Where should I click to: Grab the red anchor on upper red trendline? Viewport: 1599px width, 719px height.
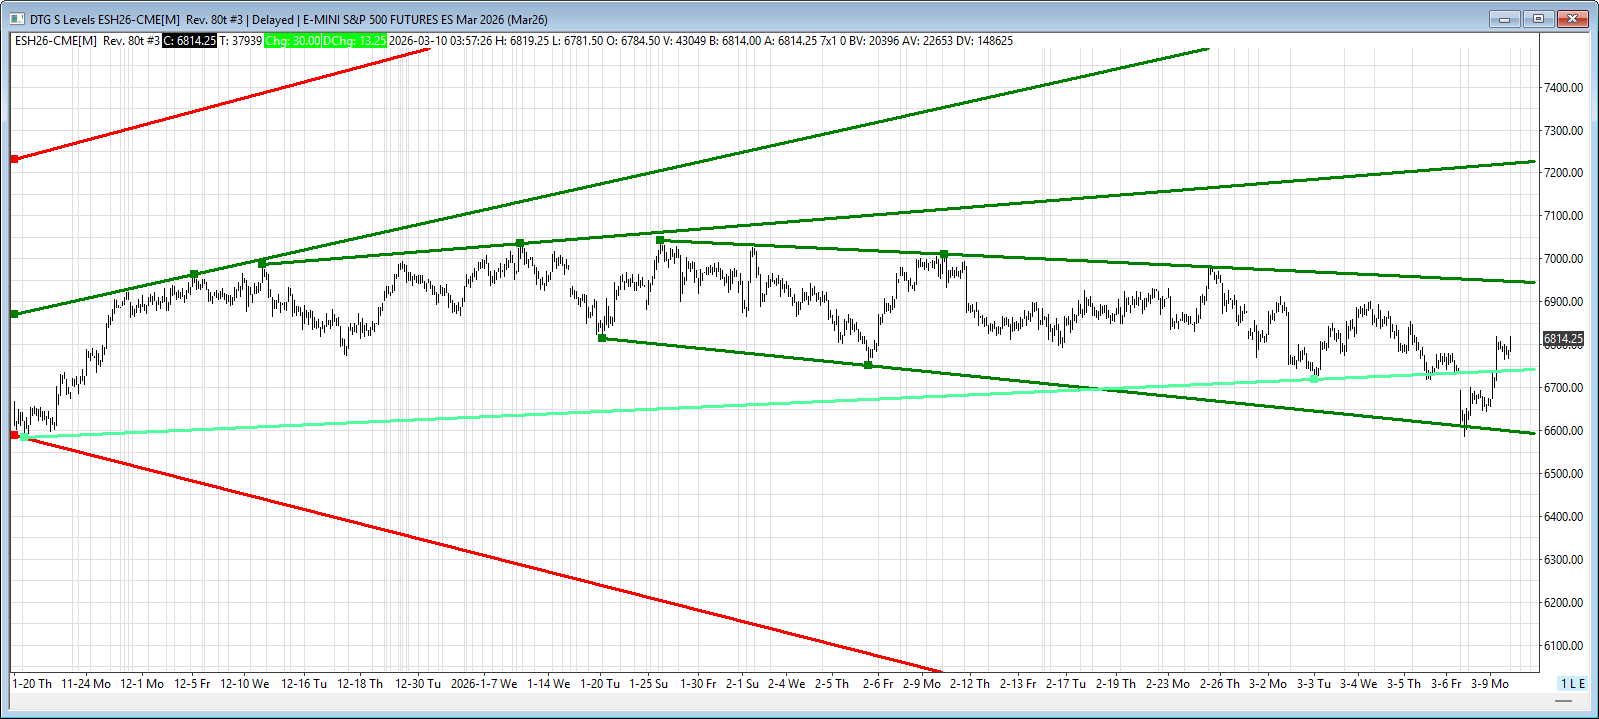14,159
